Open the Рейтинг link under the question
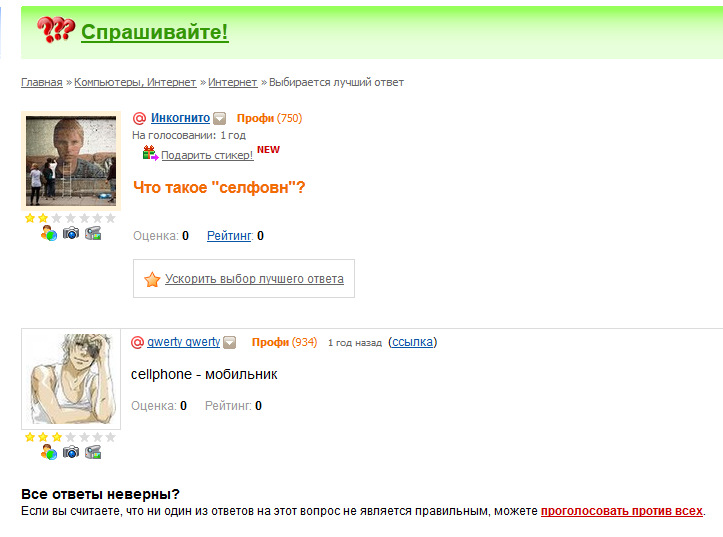This screenshot has width=723, height=537. (x=229, y=236)
